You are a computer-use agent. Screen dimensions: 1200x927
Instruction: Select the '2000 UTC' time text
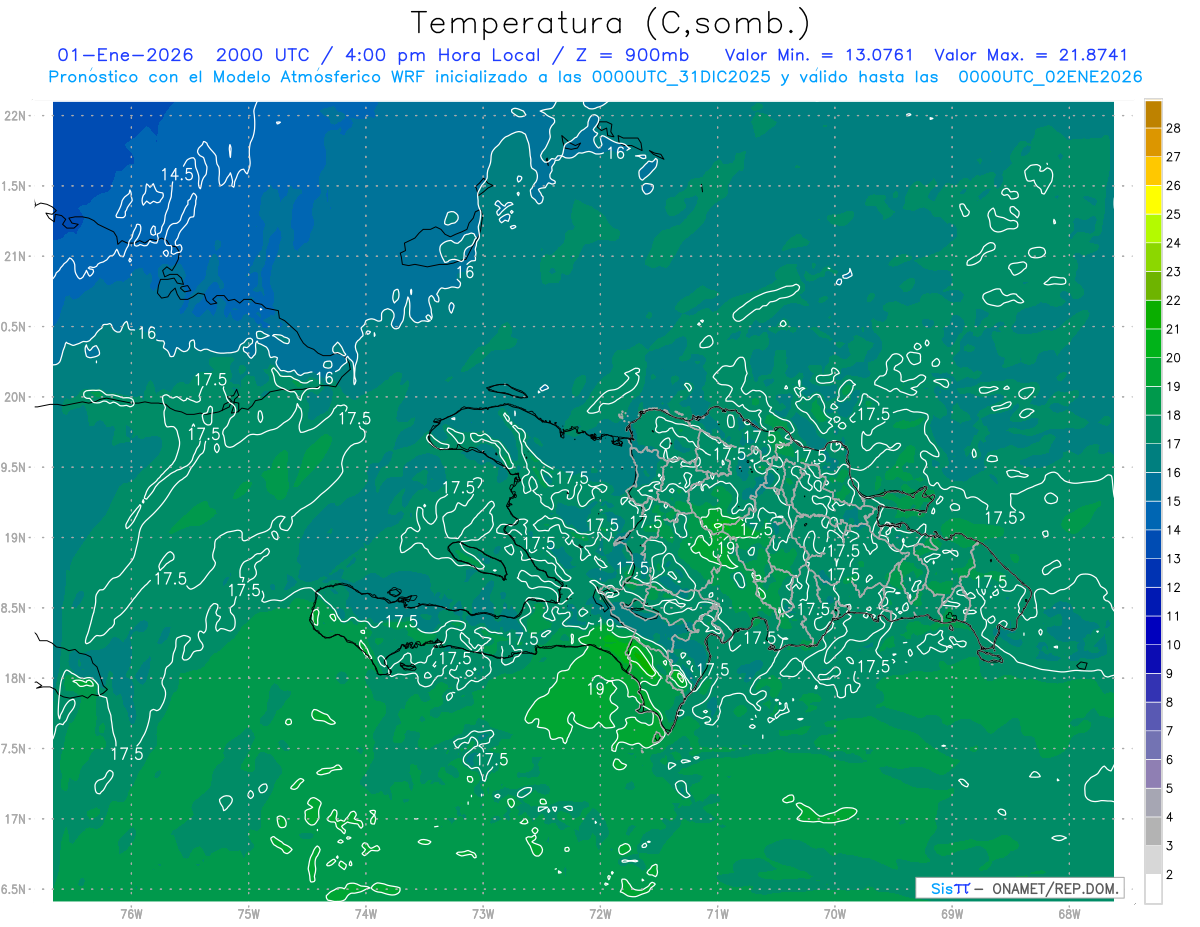click(x=262, y=55)
